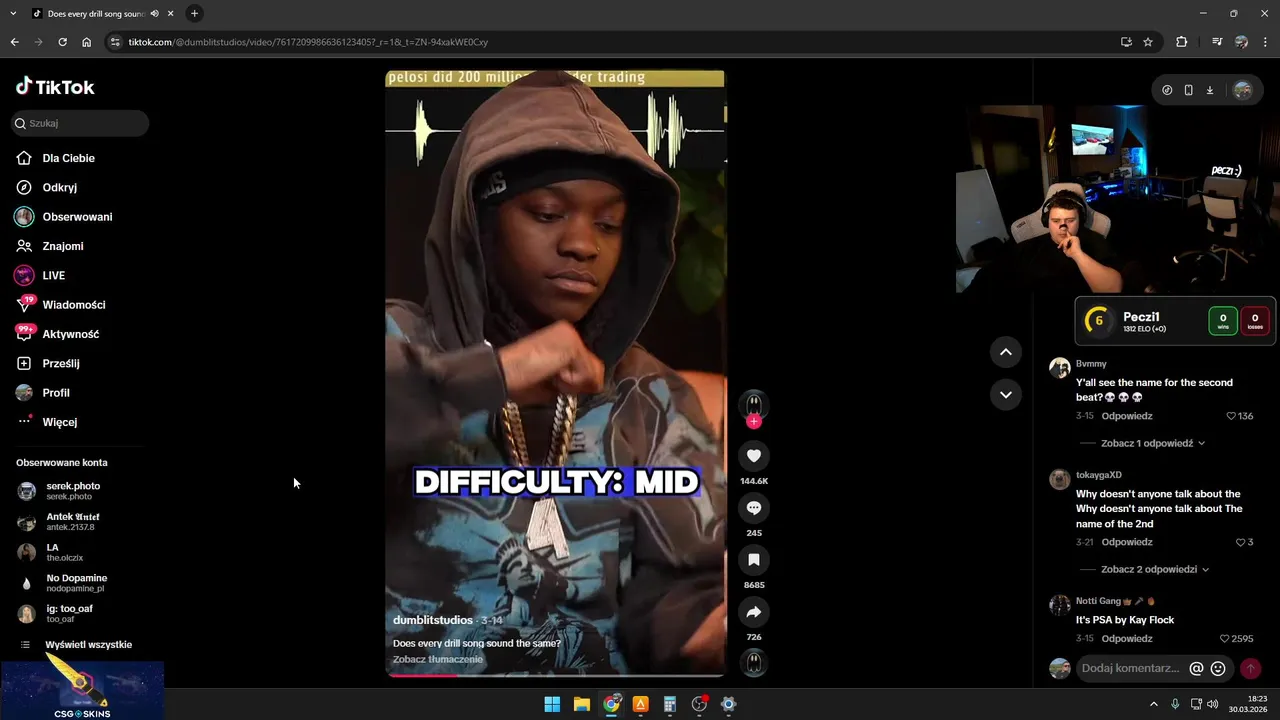This screenshot has height=720, width=1280.
Task: Open TikTok coins icon in top pill
Action: (x=1167, y=90)
